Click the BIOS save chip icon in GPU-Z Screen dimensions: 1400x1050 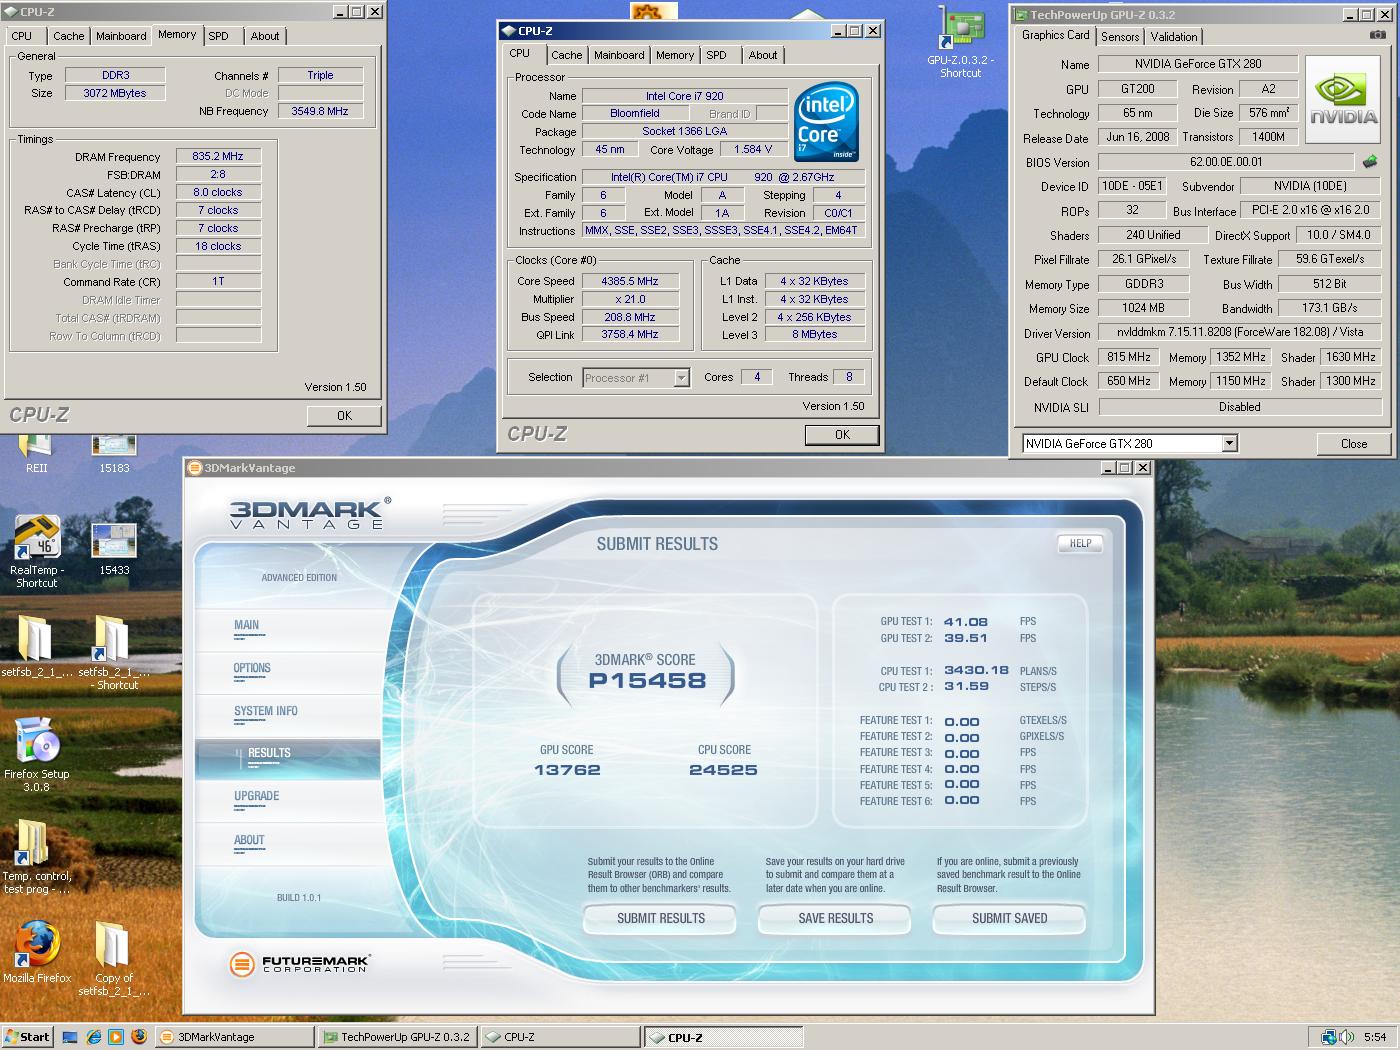(x=1370, y=161)
